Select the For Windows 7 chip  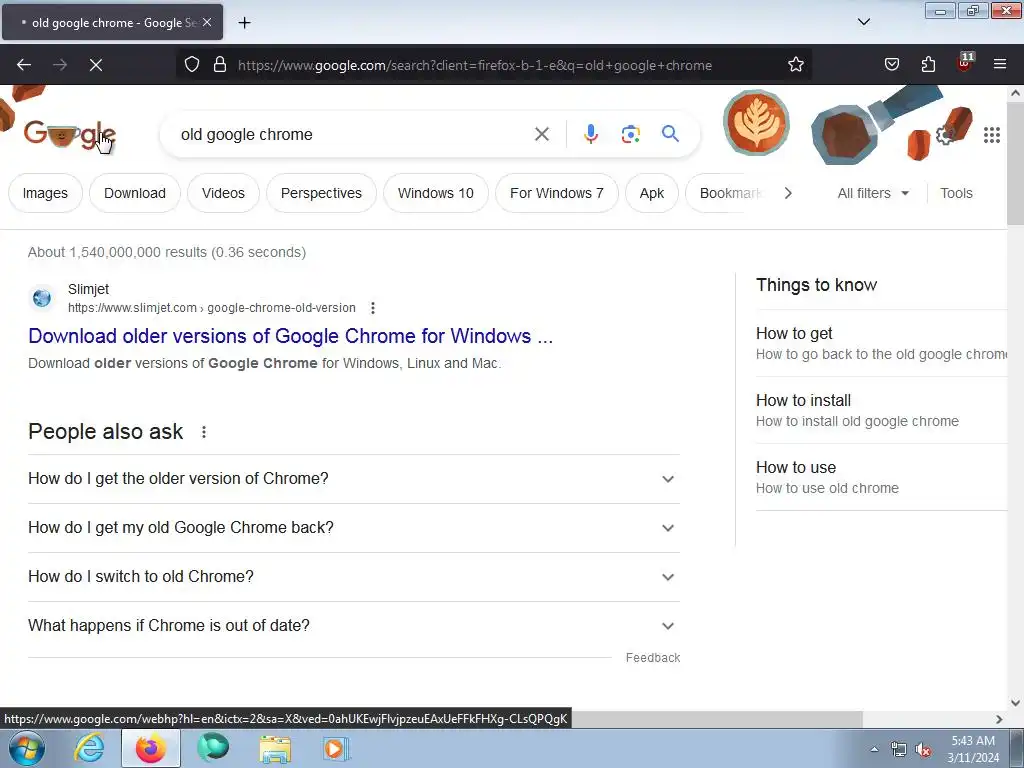556,193
